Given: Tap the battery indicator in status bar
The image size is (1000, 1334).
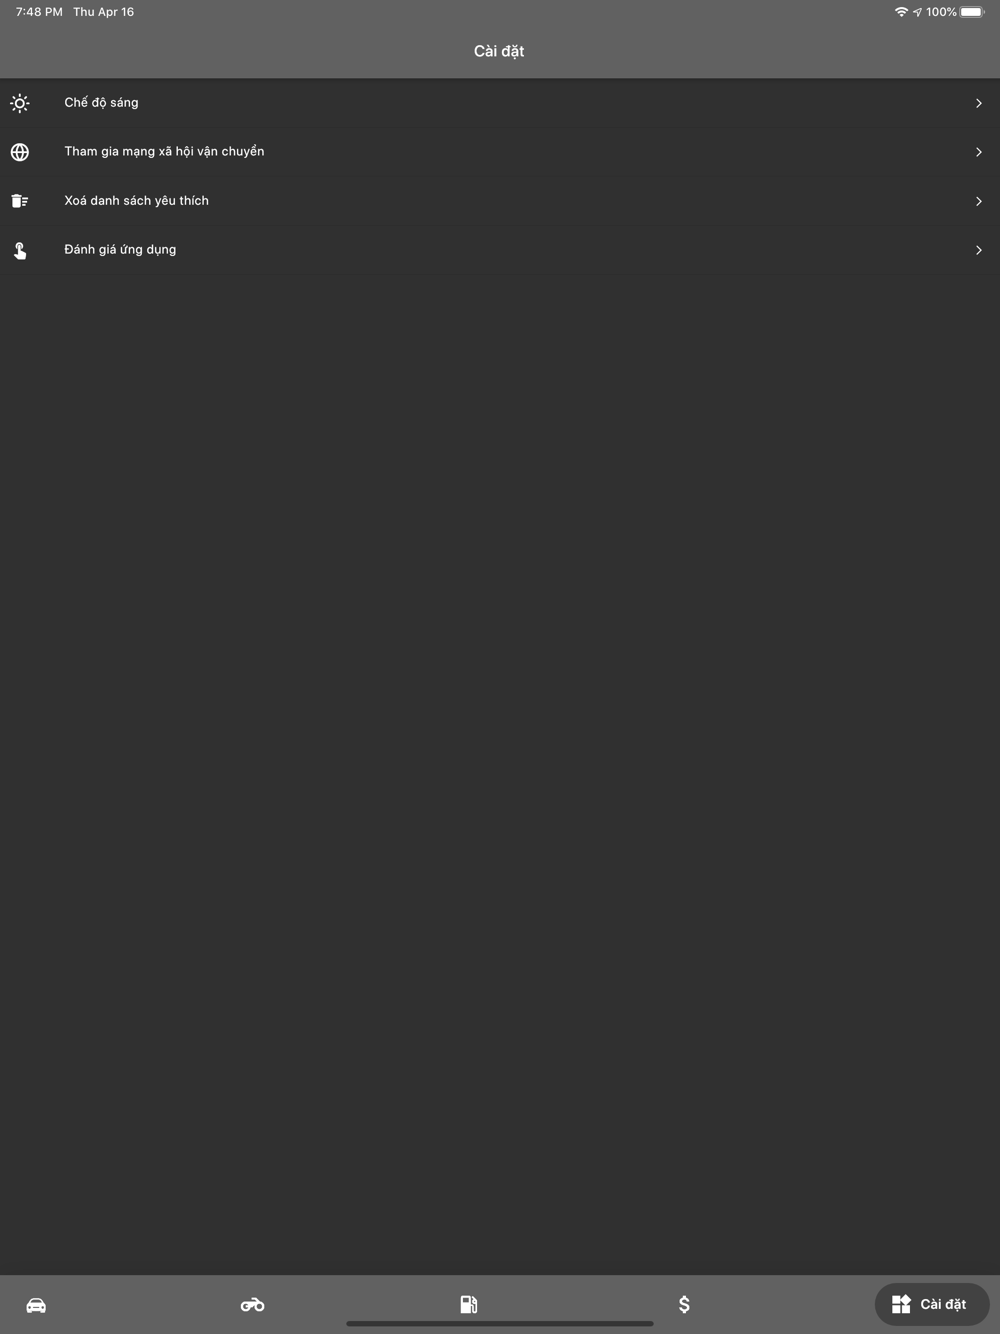Looking at the screenshot, I should pos(973,12).
